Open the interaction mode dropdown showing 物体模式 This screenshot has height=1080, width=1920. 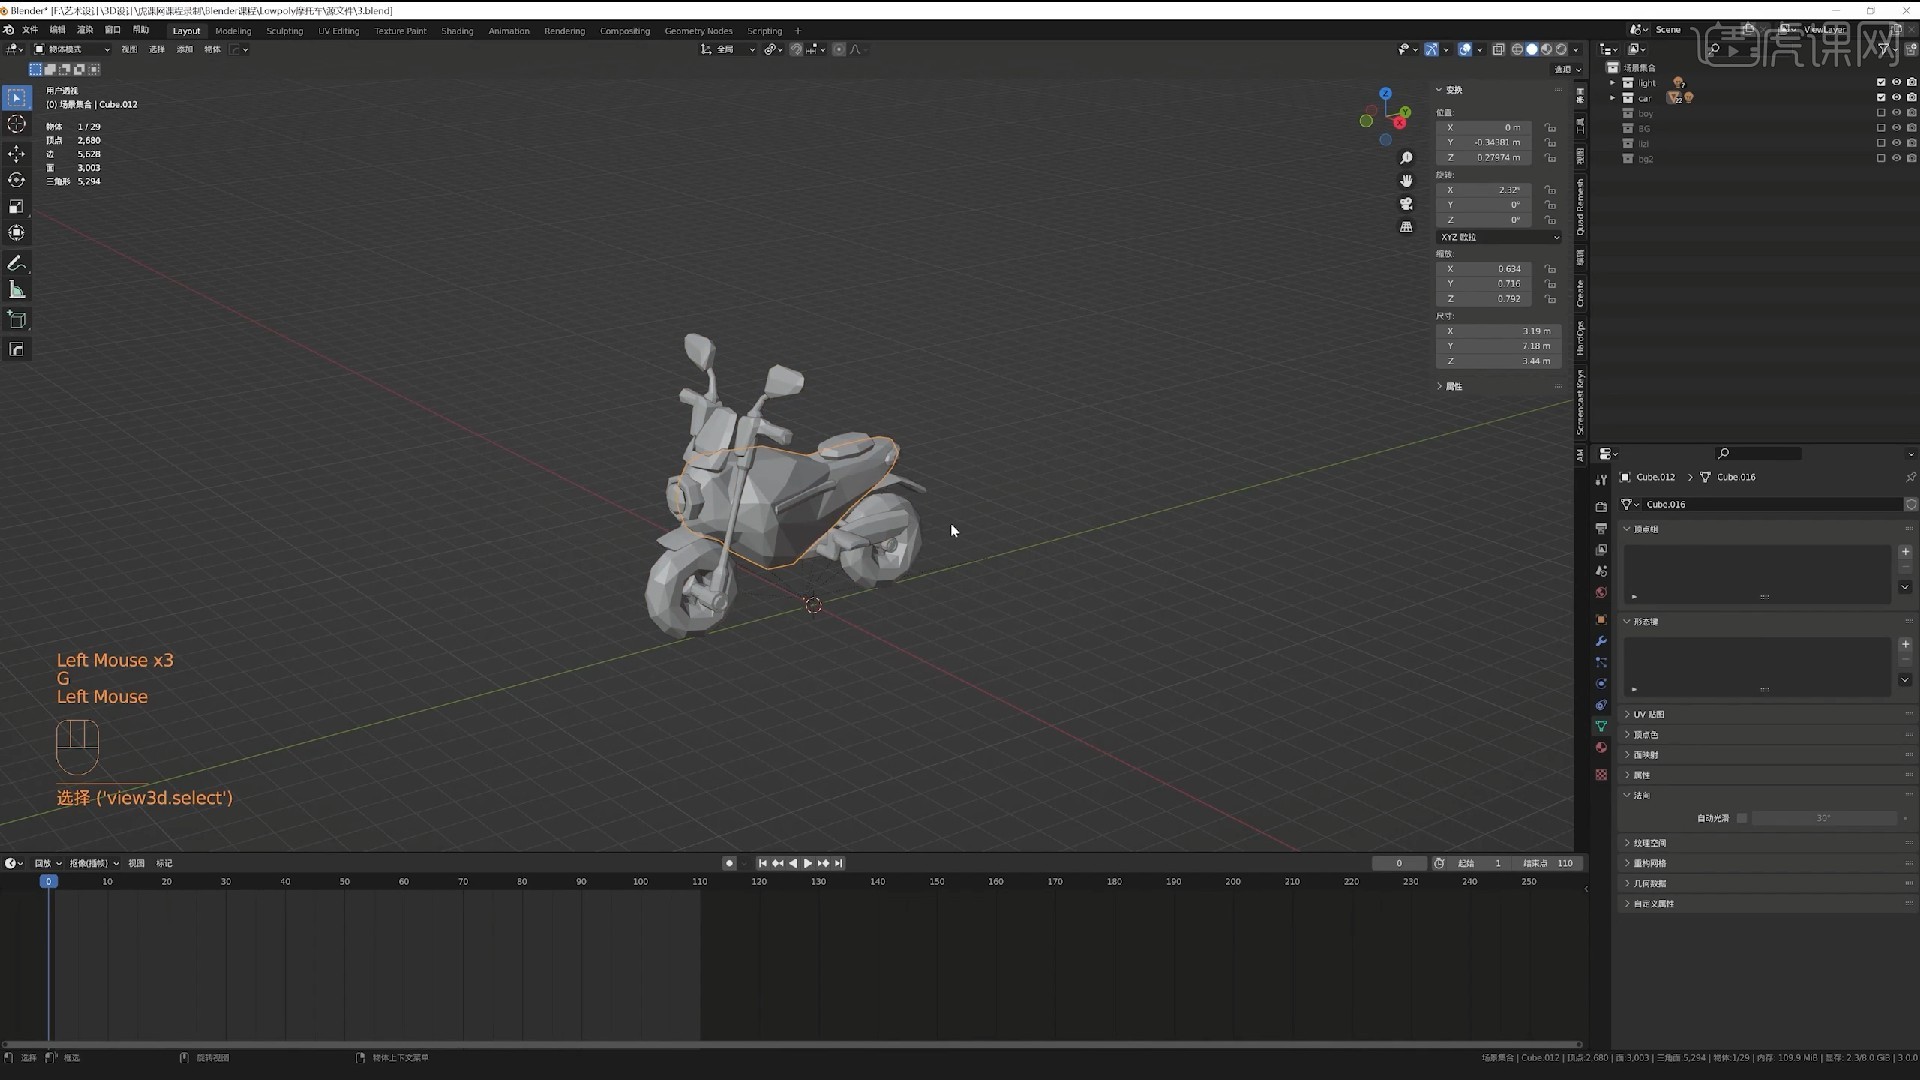click(x=70, y=49)
